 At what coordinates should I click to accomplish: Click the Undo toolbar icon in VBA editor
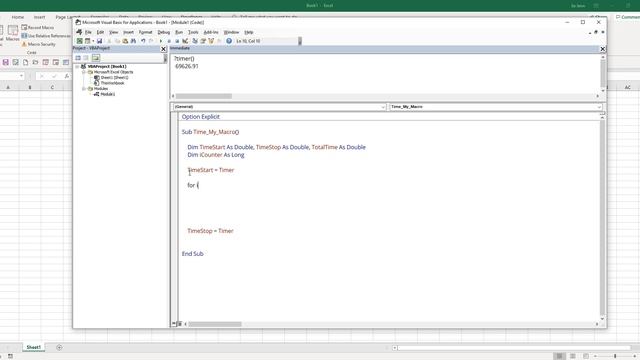coord(143,41)
